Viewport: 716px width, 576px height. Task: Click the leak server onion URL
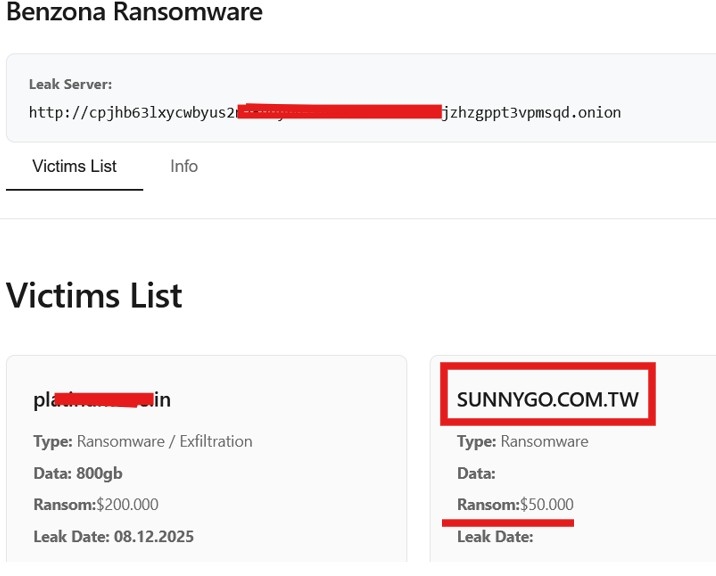pos(324,112)
